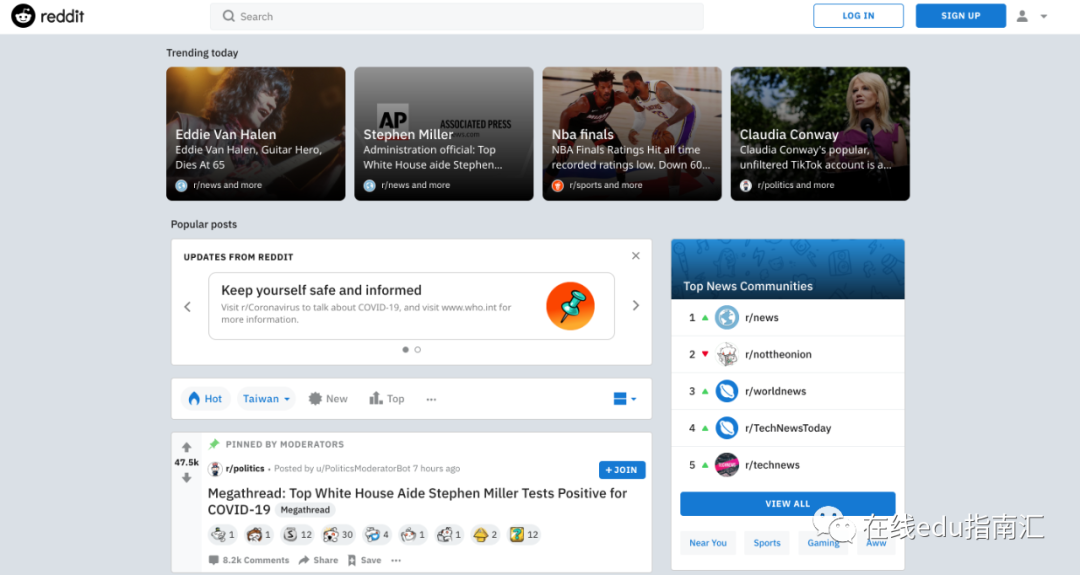This screenshot has height=575, width=1080.
Task: Sort posts by Top
Action: 387,399
